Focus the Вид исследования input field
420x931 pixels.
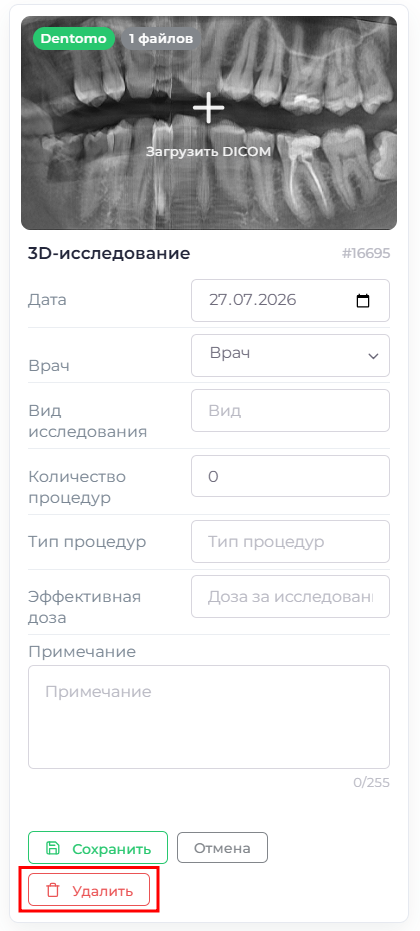290,410
